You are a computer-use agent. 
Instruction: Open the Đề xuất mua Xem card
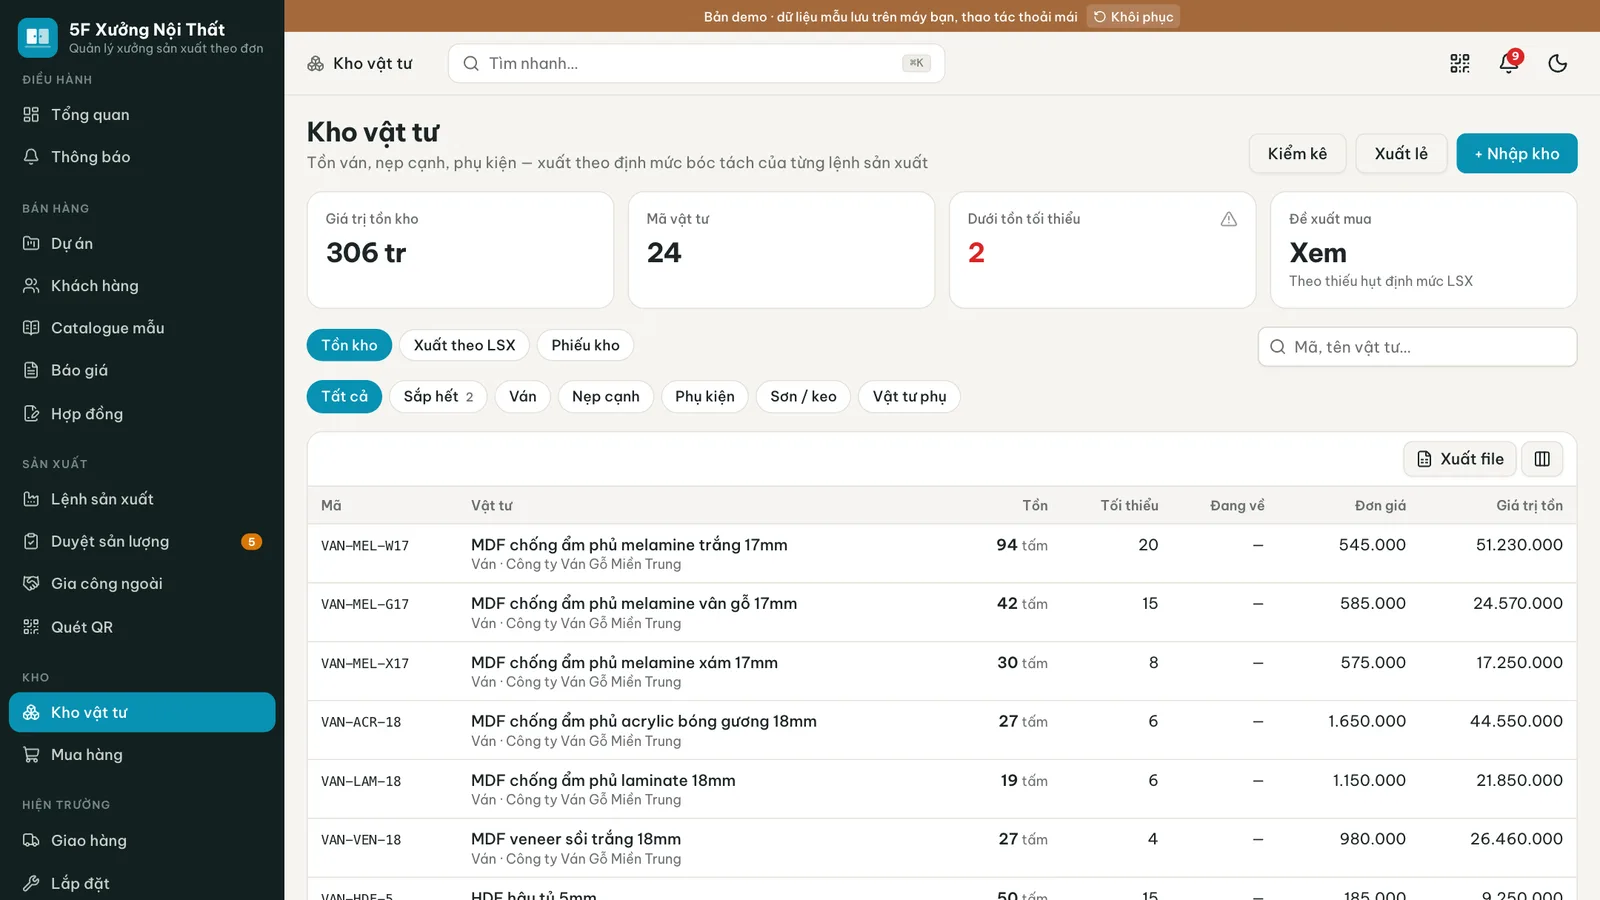pyautogui.click(x=1423, y=250)
